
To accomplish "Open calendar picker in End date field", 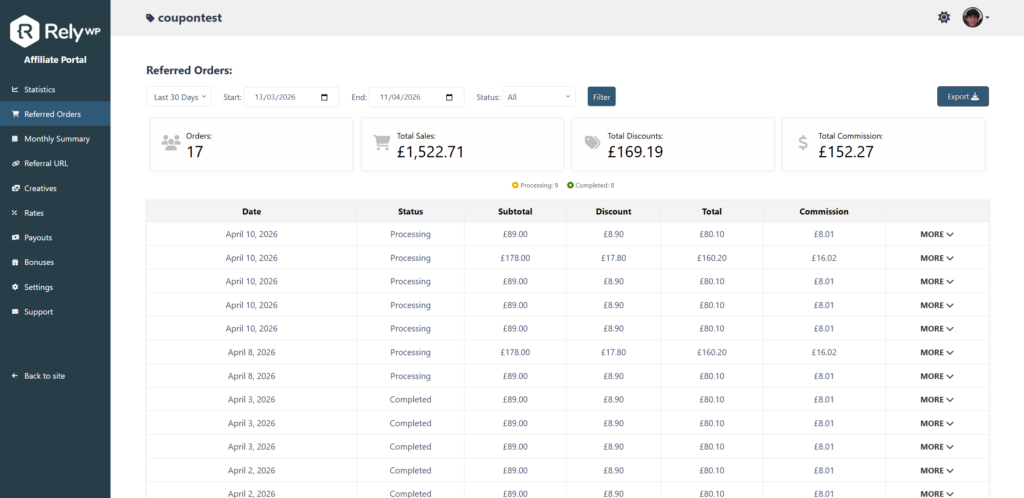I will (x=449, y=97).
